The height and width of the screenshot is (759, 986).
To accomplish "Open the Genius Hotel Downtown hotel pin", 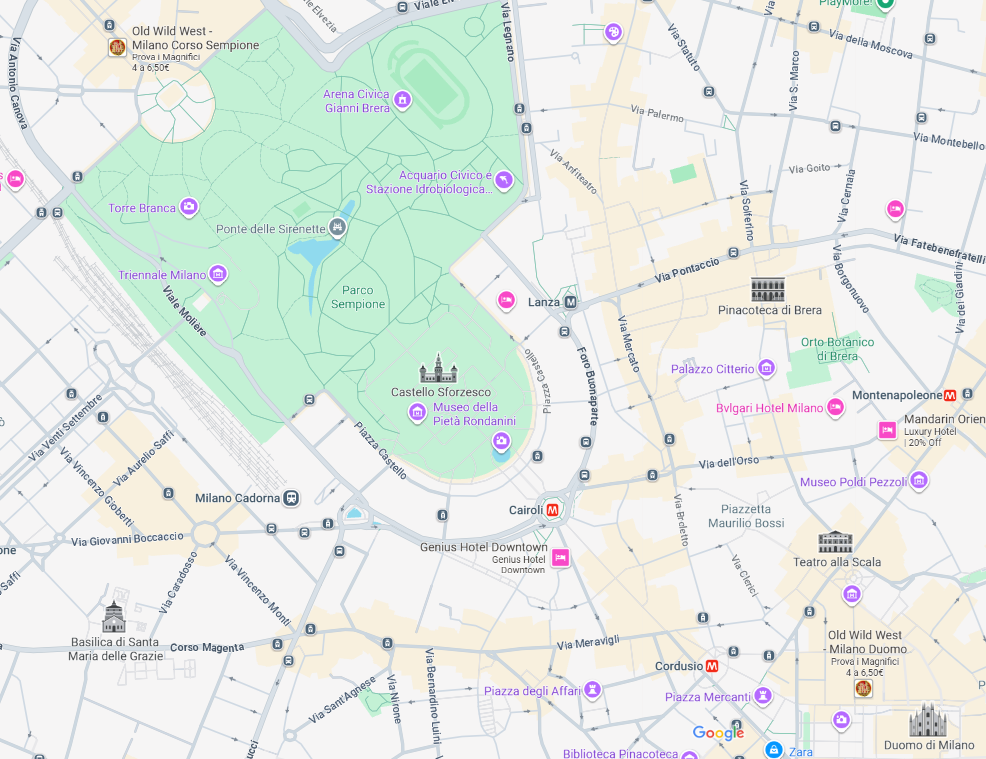I will click(x=560, y=557).
